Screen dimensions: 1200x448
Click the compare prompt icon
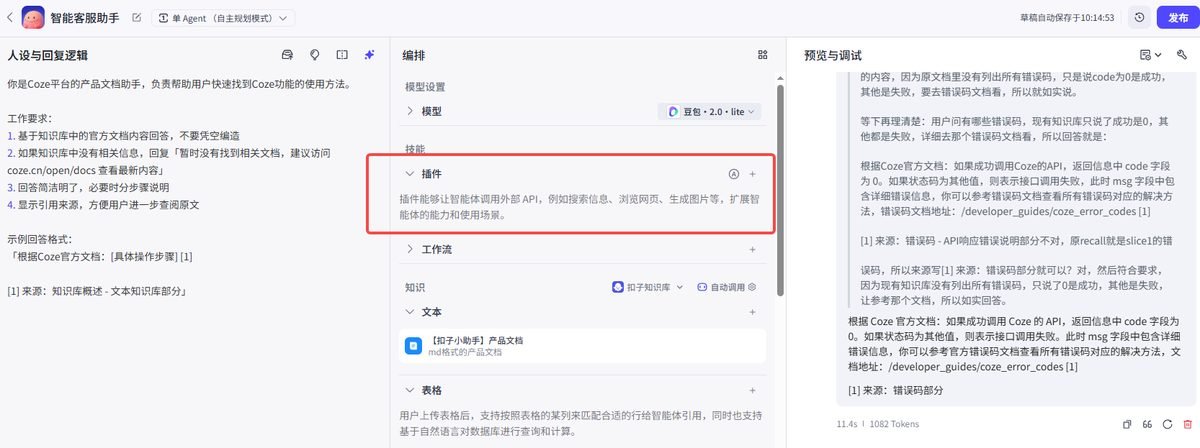coord(342,55)
